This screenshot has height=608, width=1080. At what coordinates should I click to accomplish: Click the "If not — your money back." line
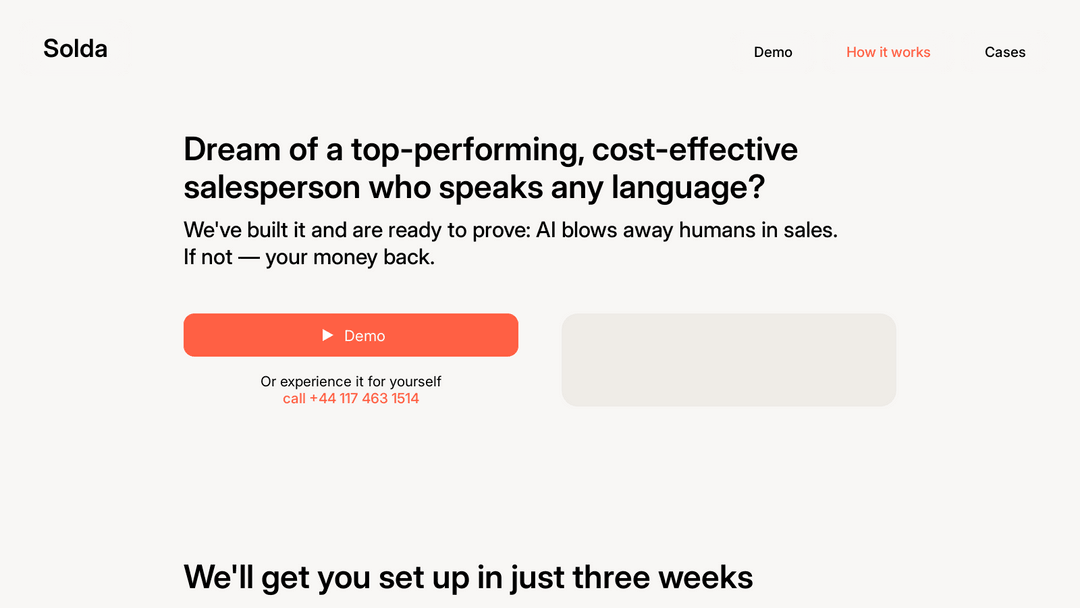point(309,258)
